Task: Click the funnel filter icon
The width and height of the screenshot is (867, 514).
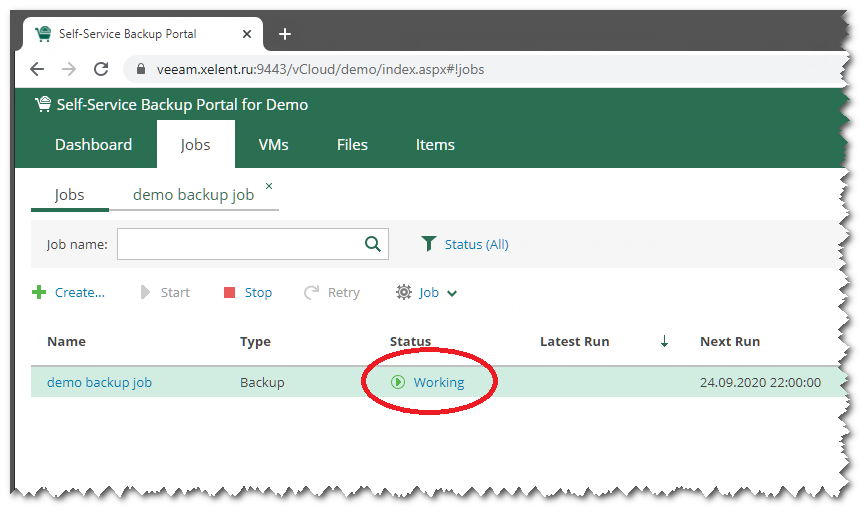Action: [x=428, y=244]
